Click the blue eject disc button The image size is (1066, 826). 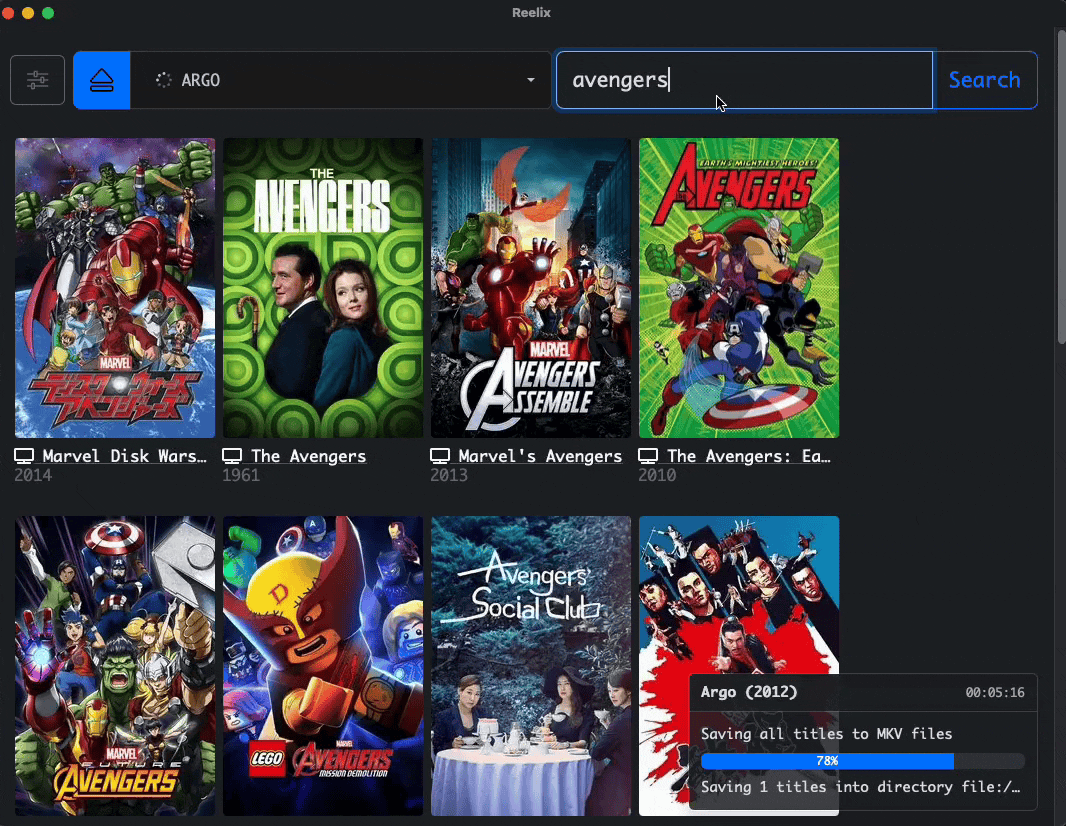(x=102, y=80)
